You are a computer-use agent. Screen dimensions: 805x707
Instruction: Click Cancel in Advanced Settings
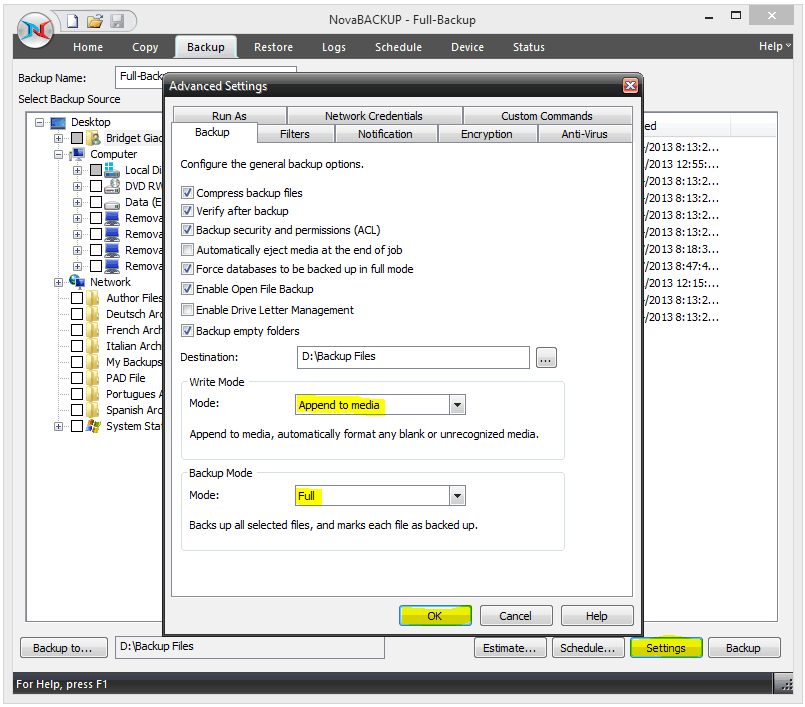tap(516, 616)
